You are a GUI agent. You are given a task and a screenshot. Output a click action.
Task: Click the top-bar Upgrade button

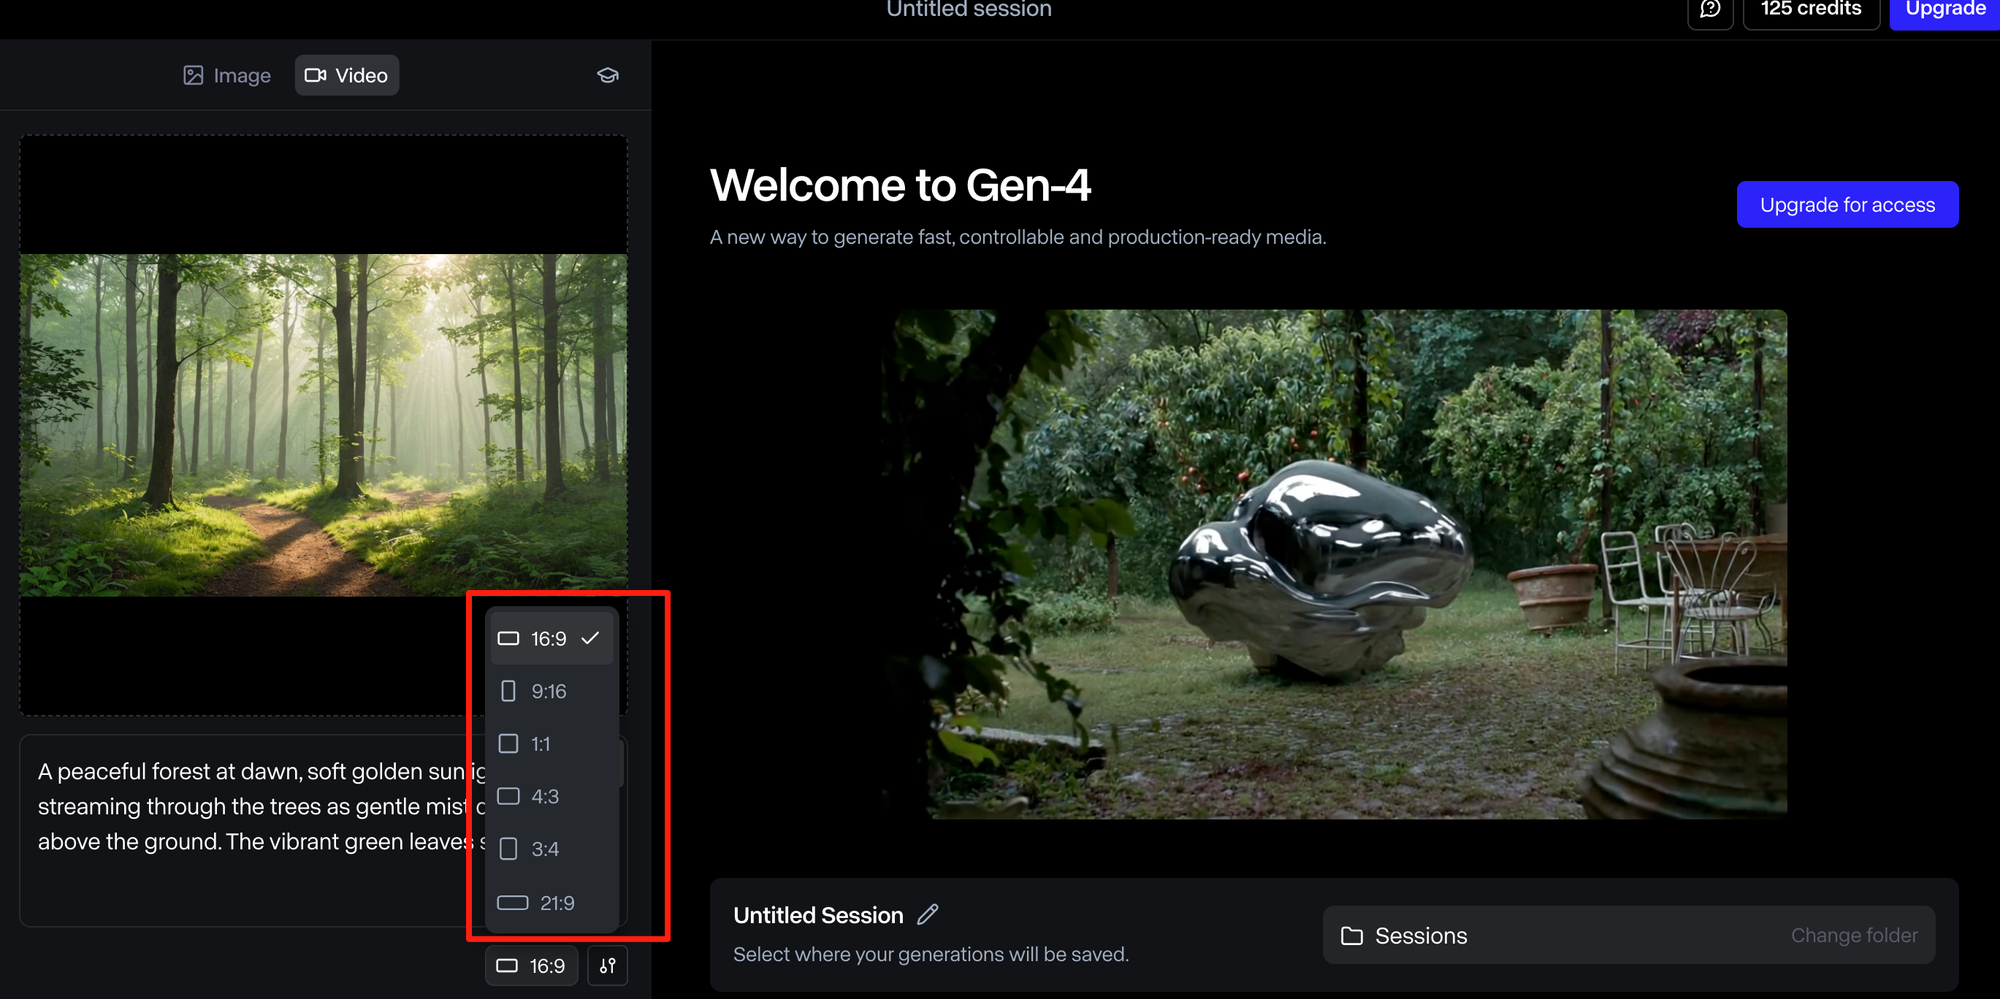[1945, 10]
